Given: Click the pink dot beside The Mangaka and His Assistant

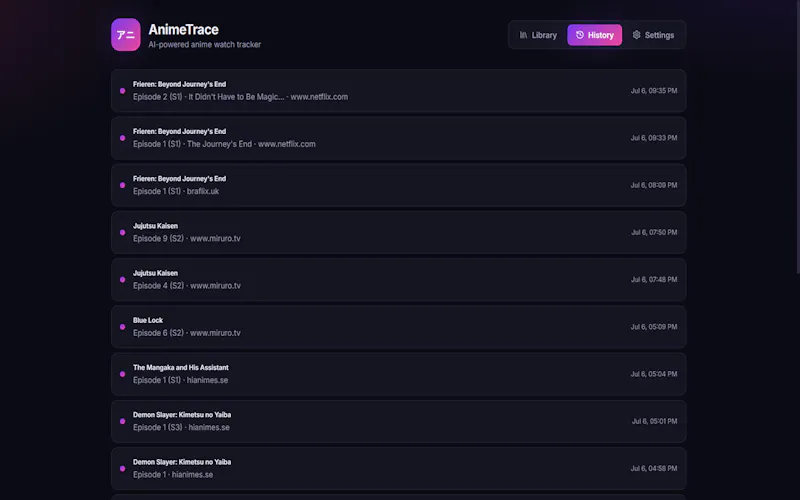Looking at the screenshot, I should pos(122,374).
